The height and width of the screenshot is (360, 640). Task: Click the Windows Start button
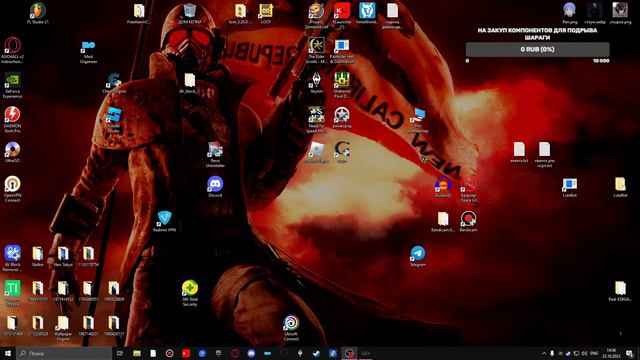pyautogui.click(x=8, y=353)
